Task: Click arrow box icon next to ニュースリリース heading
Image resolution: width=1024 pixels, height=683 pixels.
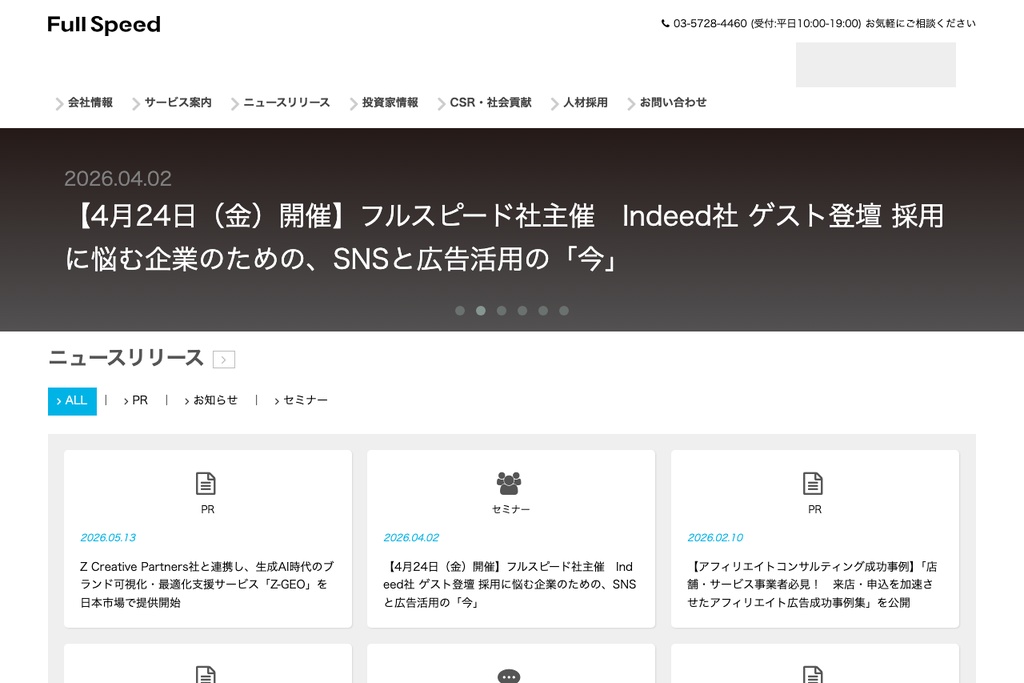Action: tap(224, 359)
